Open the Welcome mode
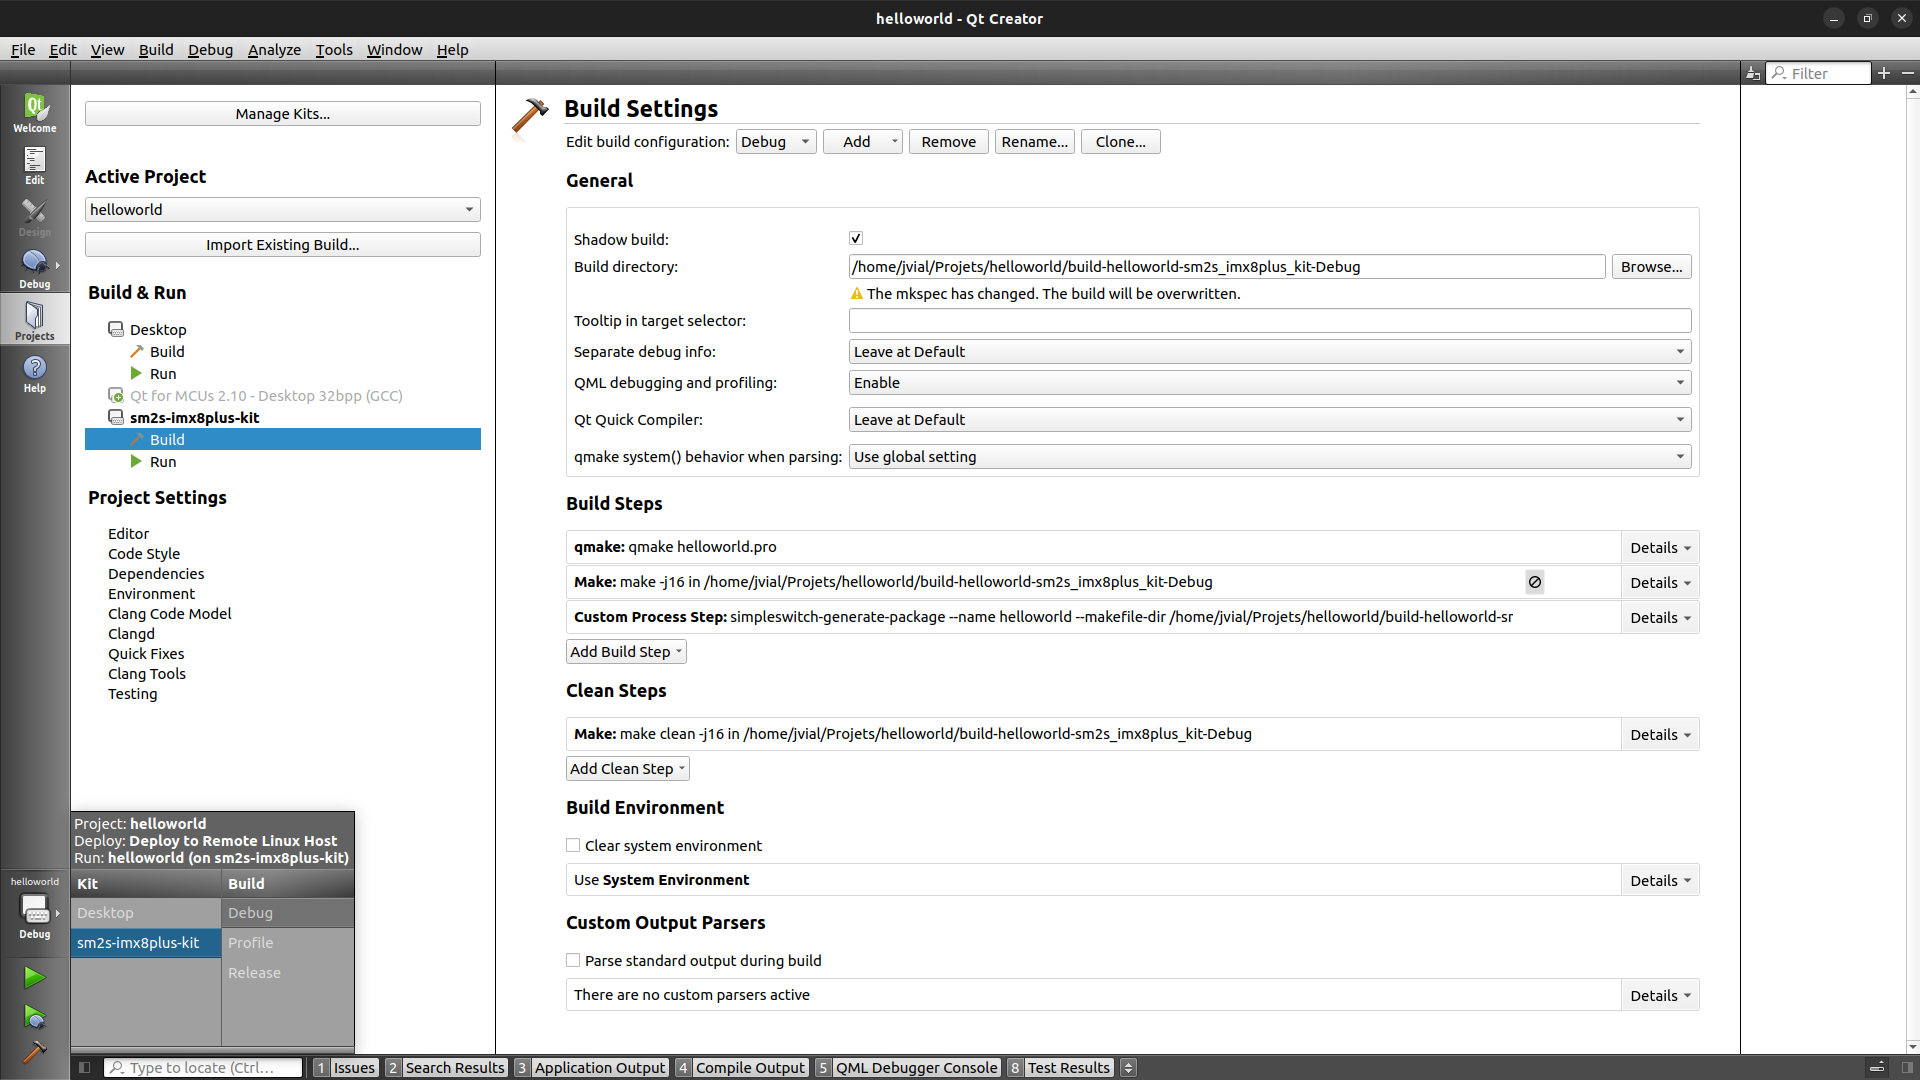The image size is (1920, 1080). click(34, 112)
